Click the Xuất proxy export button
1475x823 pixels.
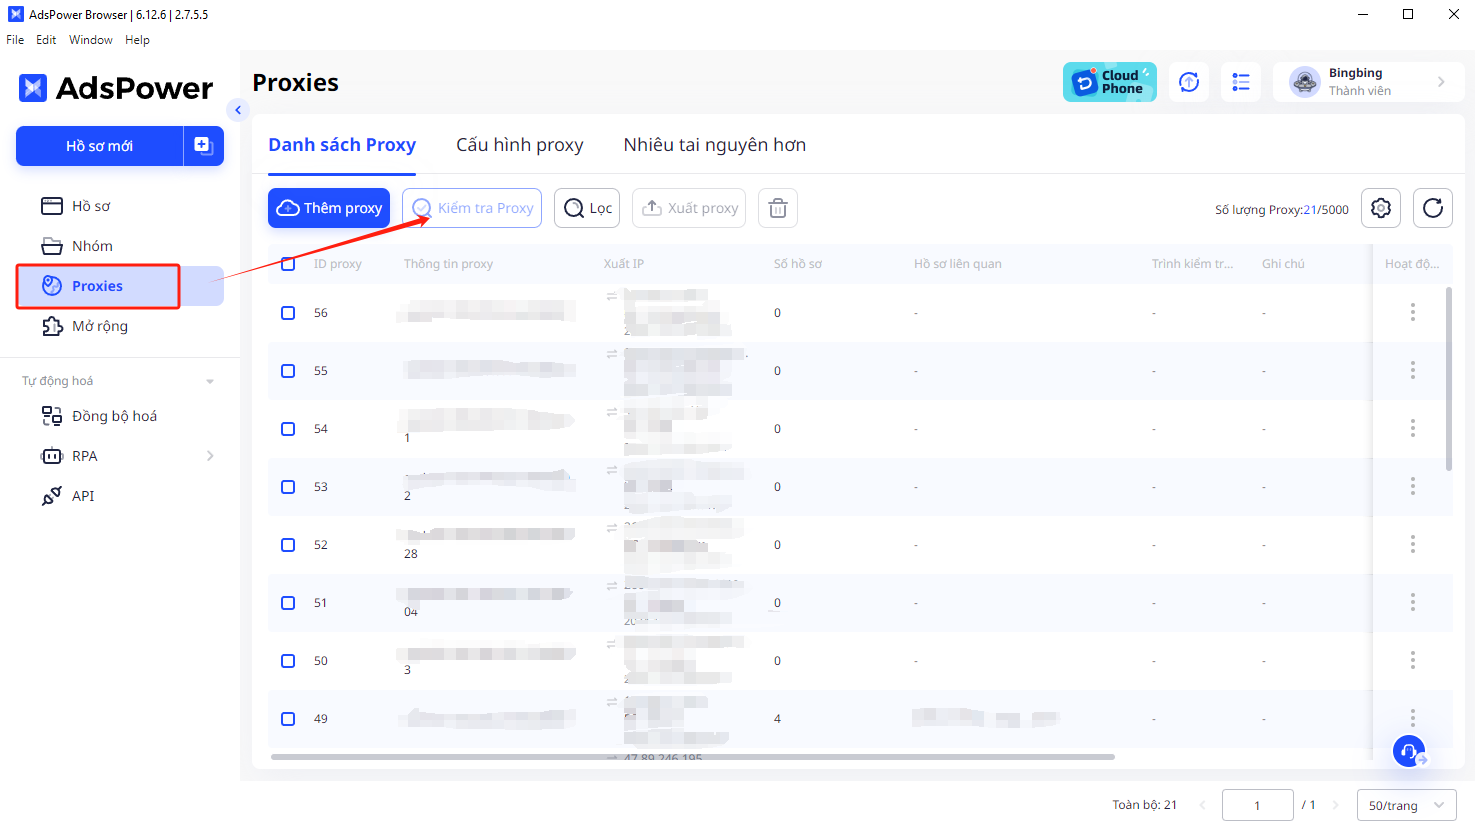[x=689, y=208]
